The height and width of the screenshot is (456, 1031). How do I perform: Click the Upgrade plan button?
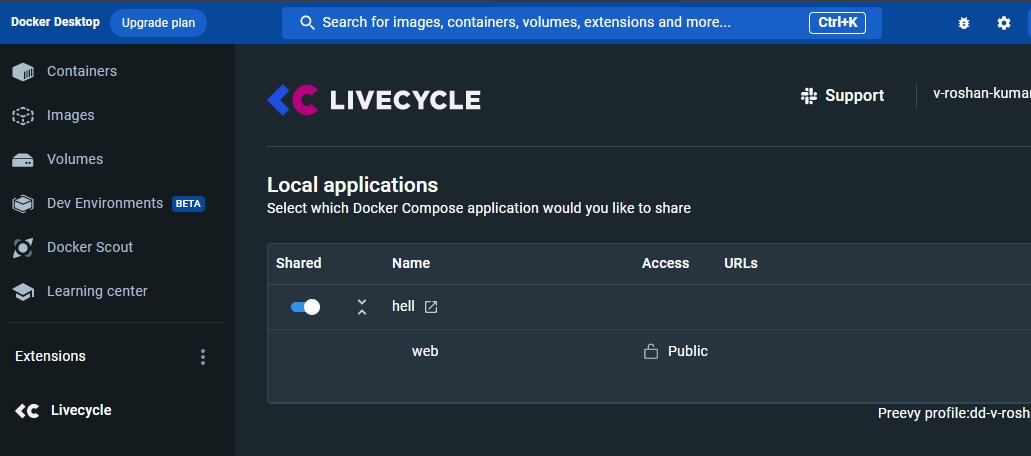tap(158, 23)
